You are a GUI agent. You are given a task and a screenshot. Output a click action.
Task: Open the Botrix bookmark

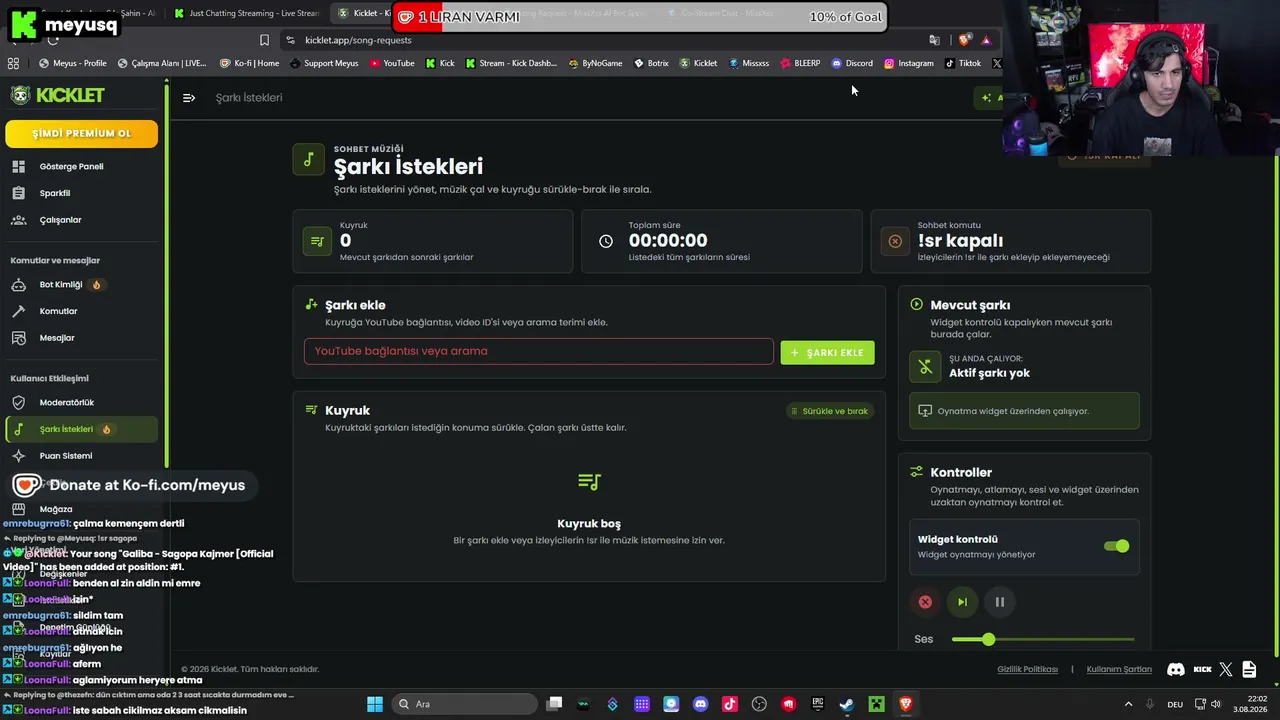click(x=651, y=63)
